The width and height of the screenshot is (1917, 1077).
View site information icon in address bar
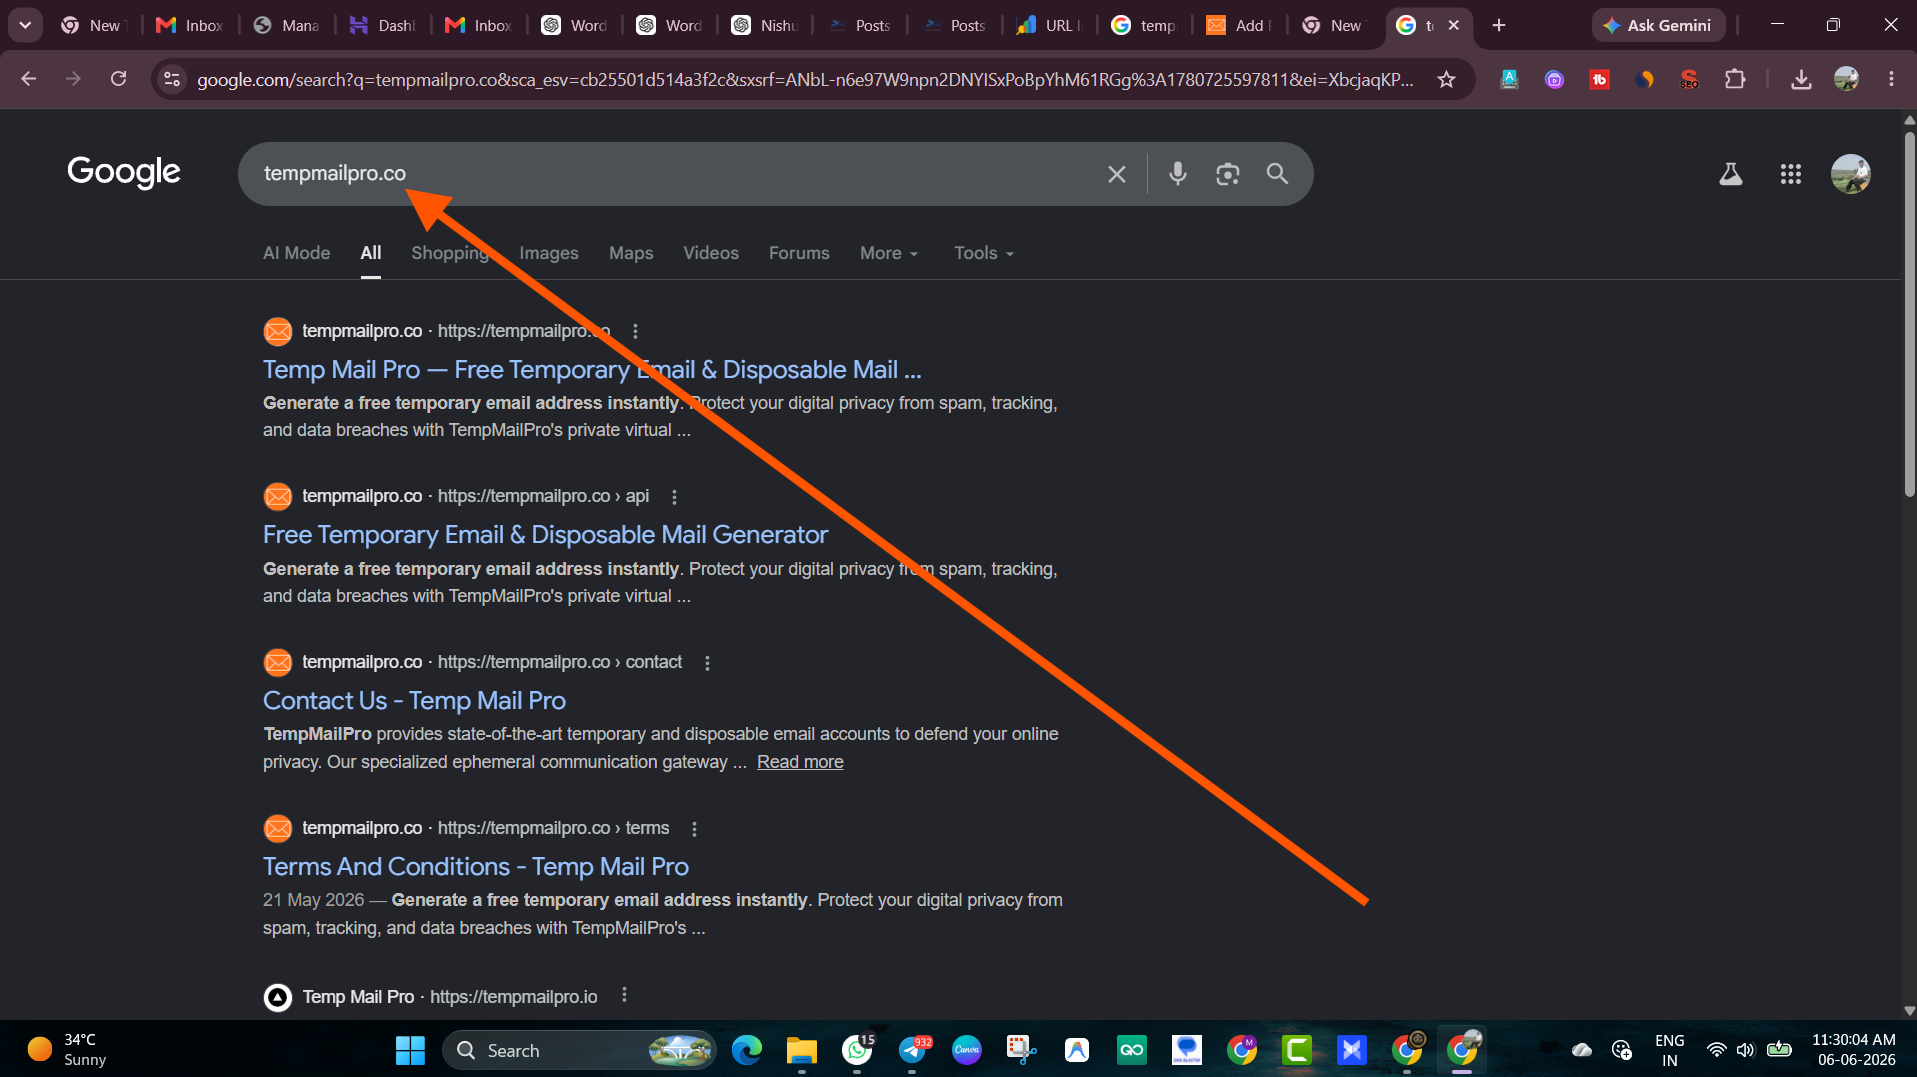tap(172, 79)
